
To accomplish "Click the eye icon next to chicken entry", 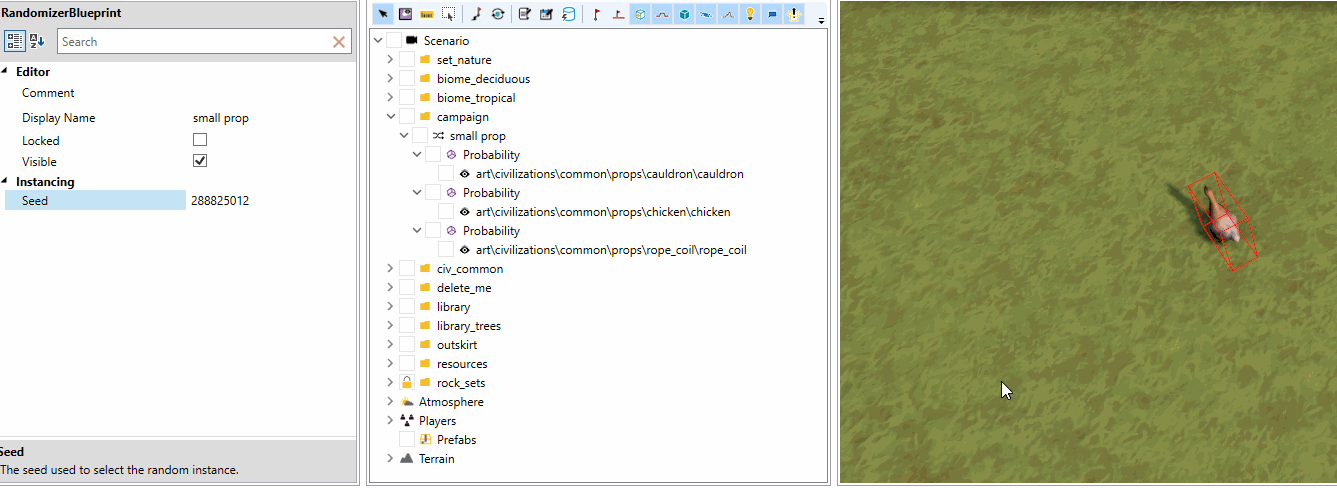I will [x=464, y=212].
